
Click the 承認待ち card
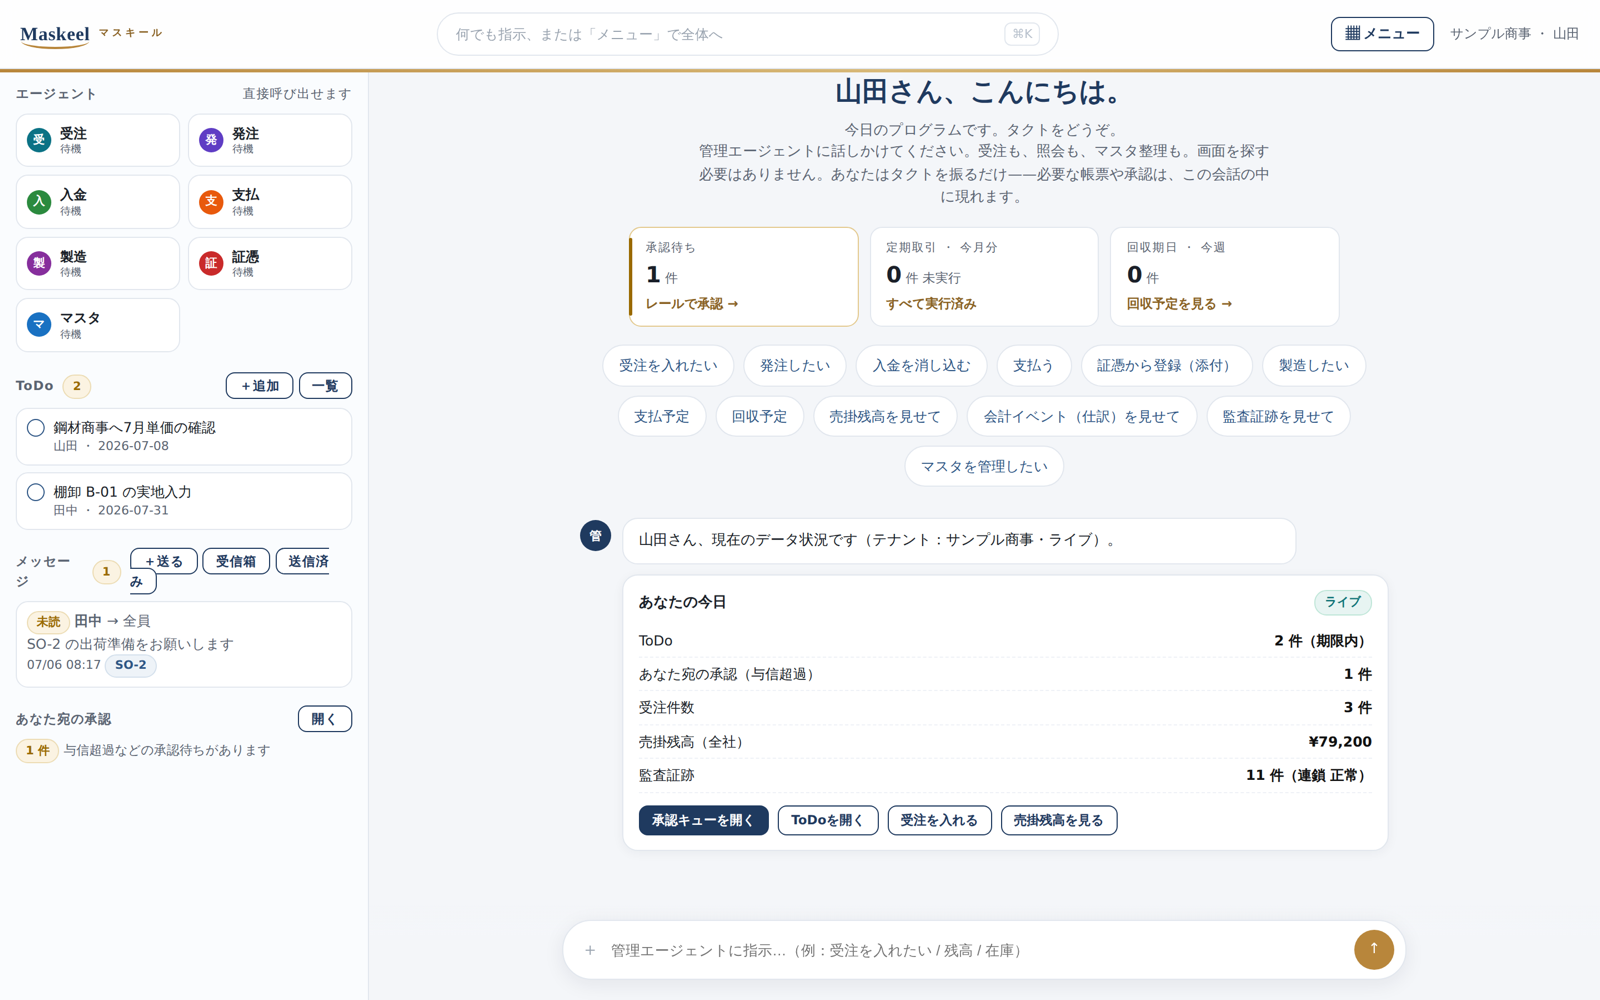pyautogui.click(x=743, y=277)
